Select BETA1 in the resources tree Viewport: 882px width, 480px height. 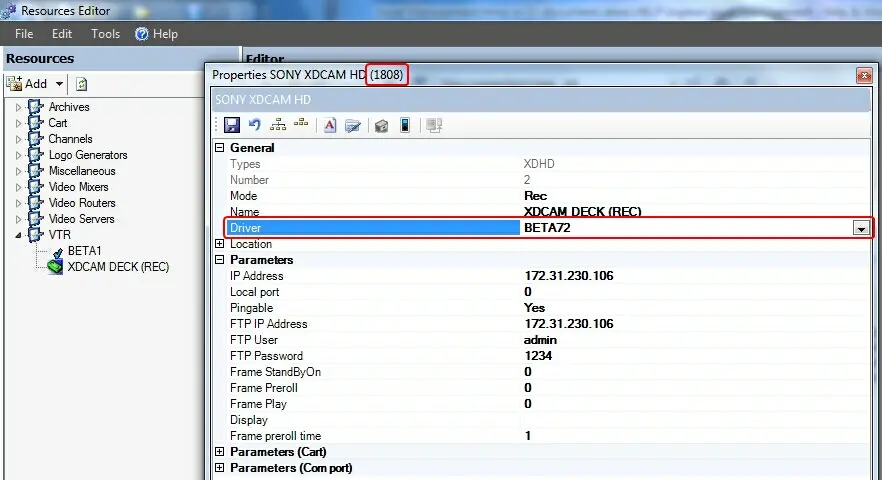coord(85,251)
